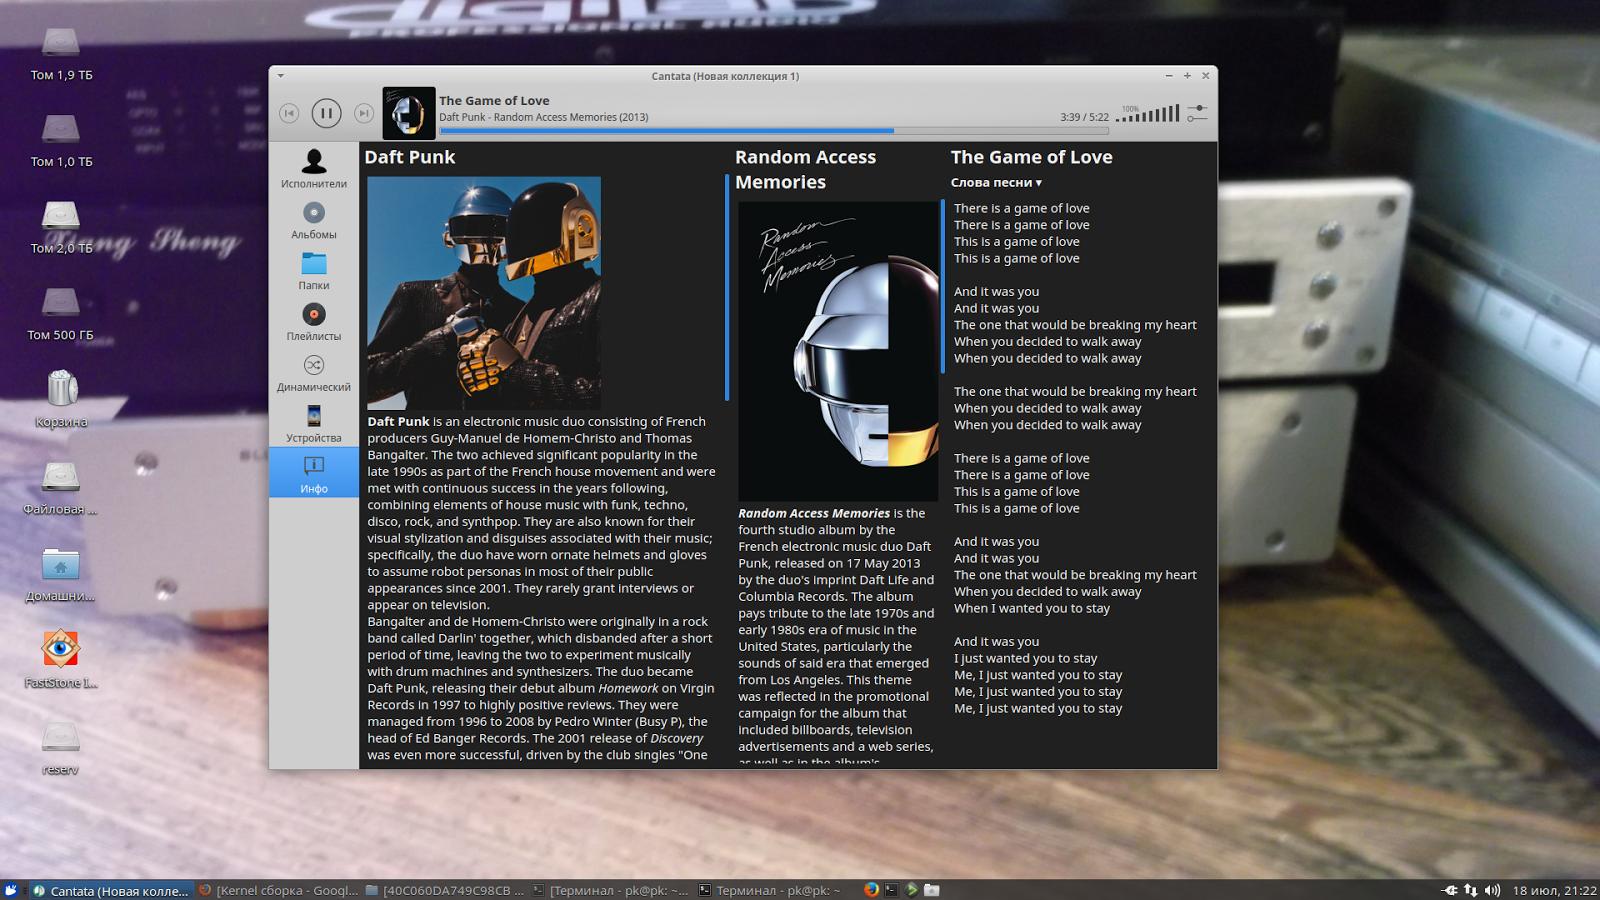Open the playback settings sliders menu

(x=1197, y=113)
